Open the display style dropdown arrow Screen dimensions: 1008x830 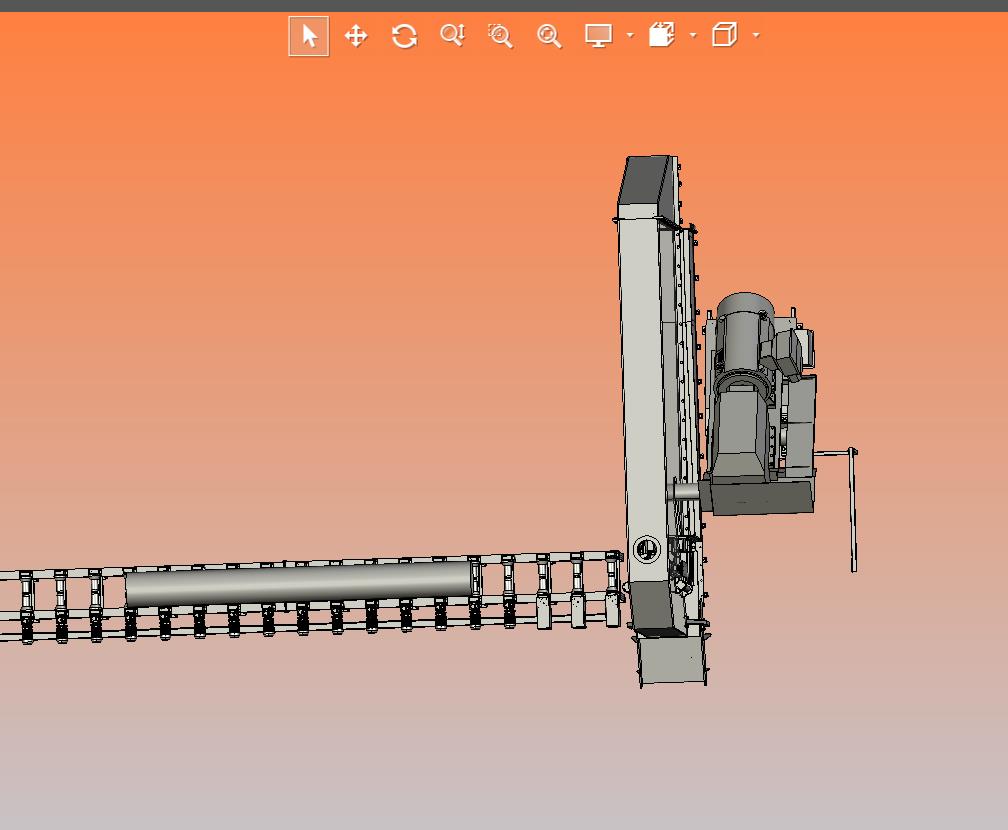[x=630, y=35]
